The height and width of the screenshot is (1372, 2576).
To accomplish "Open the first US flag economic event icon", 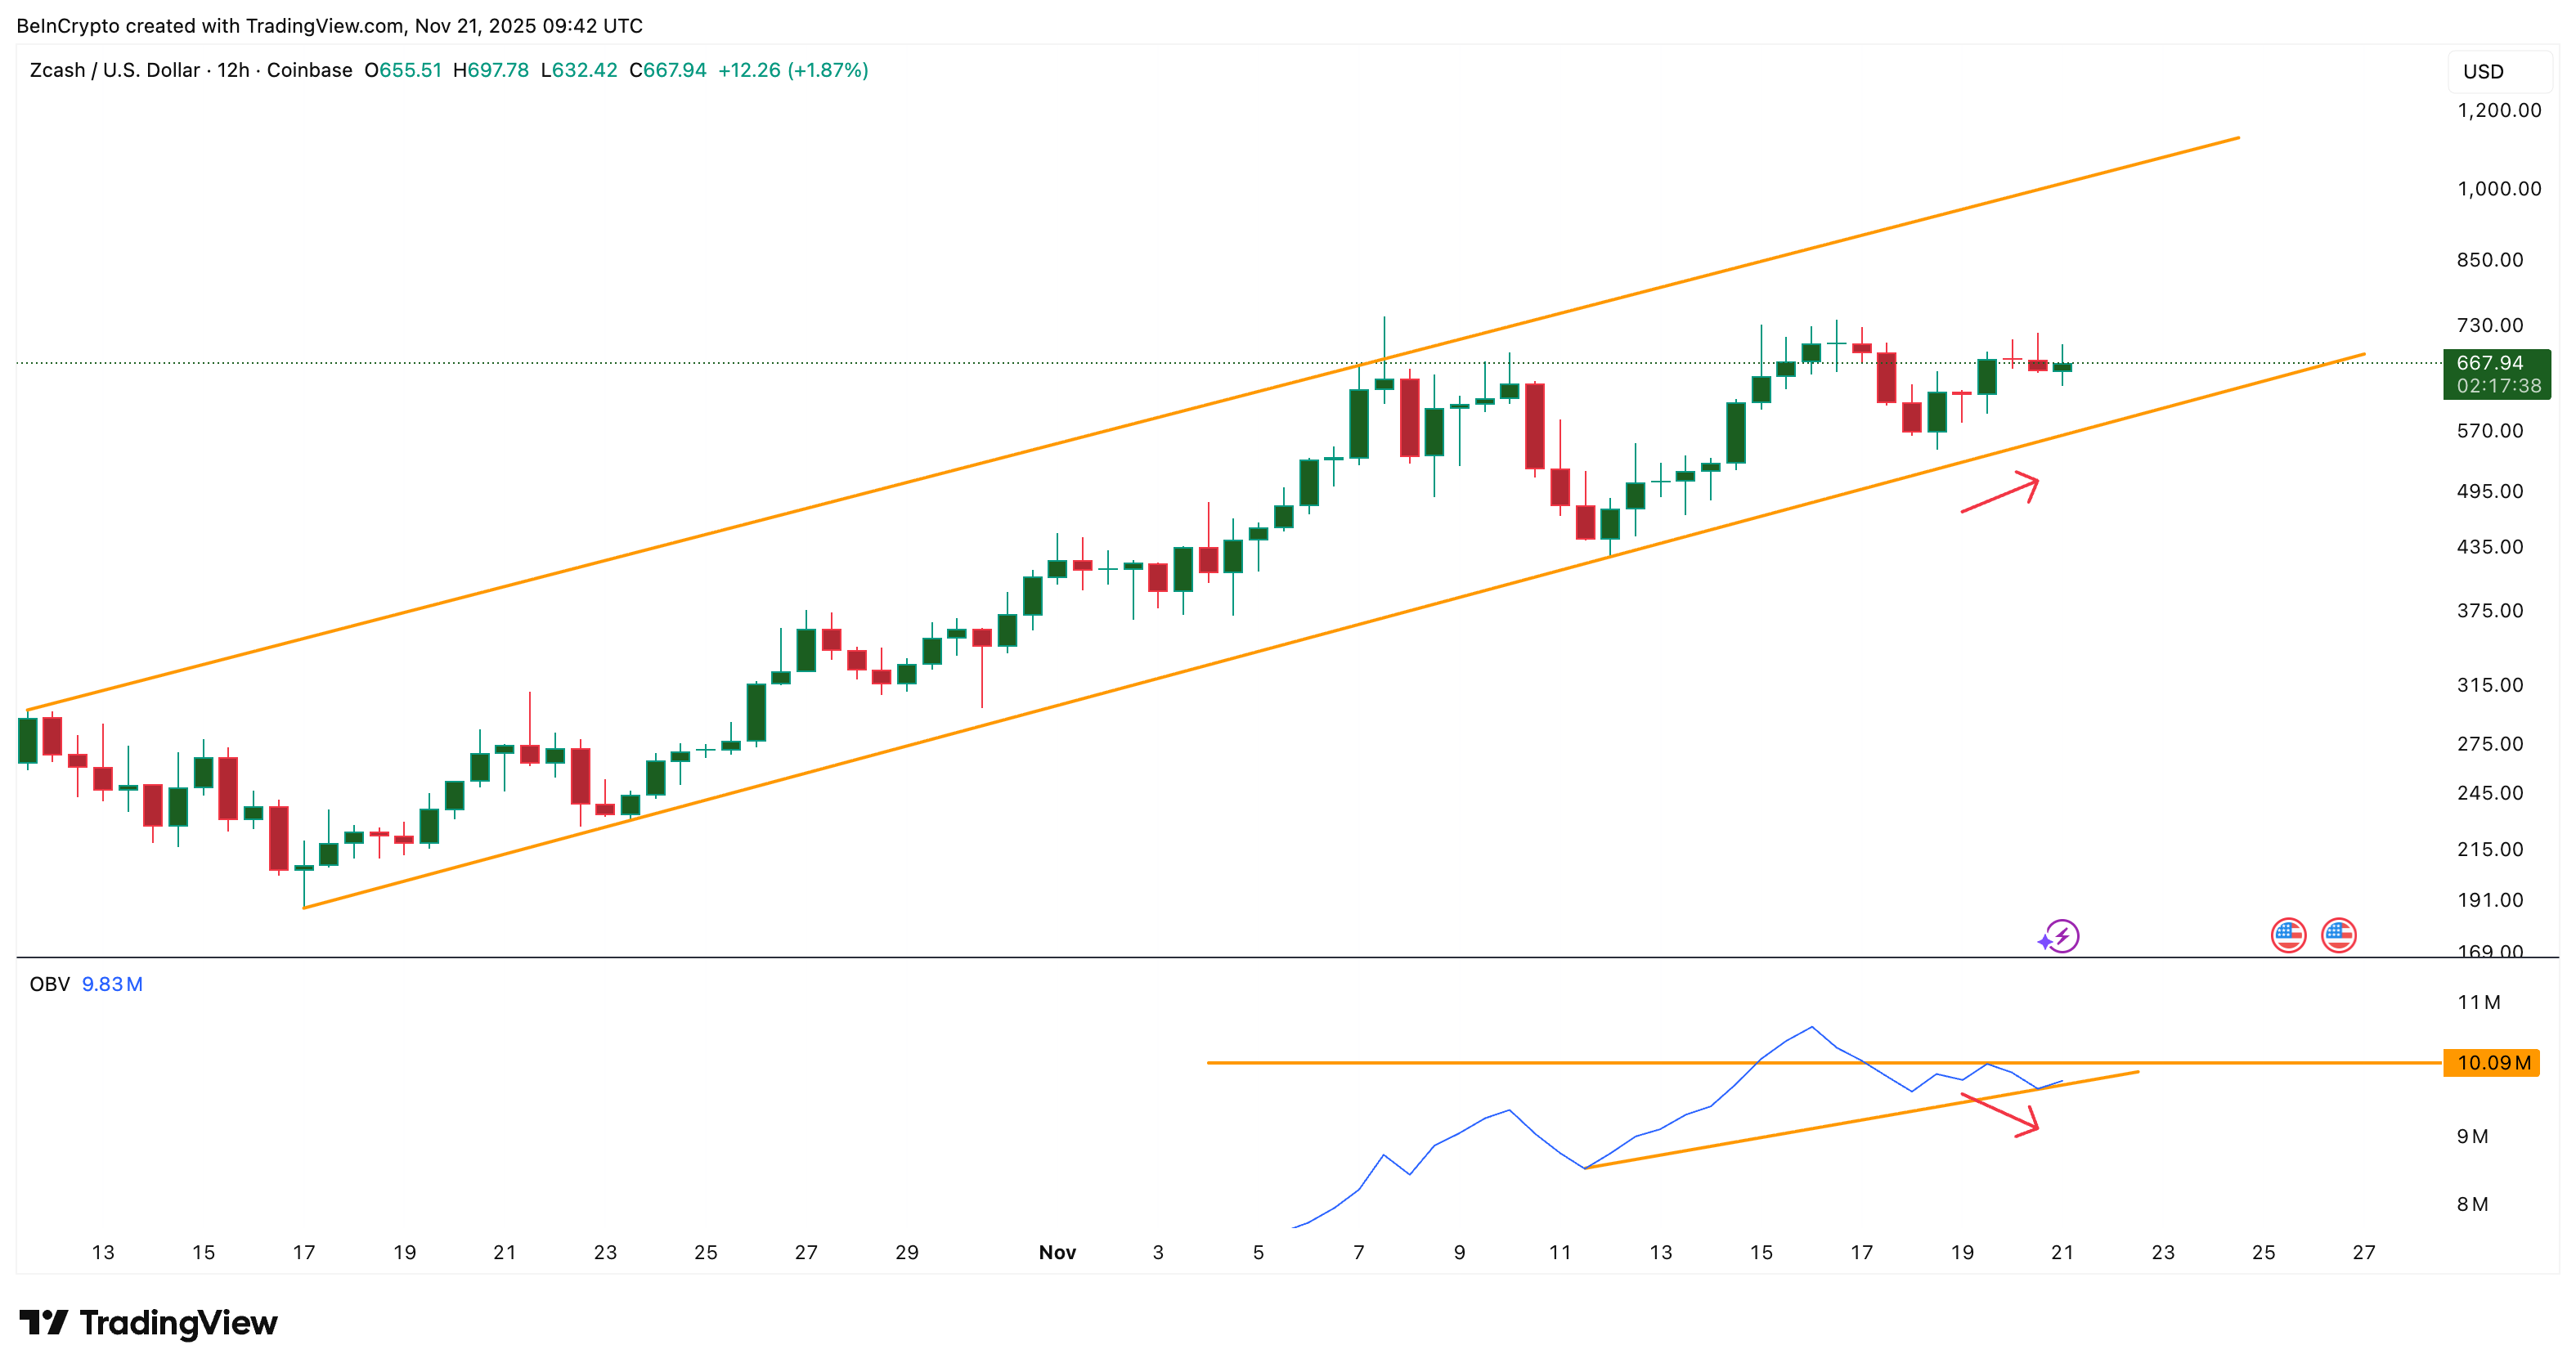I will point(2287,935).
